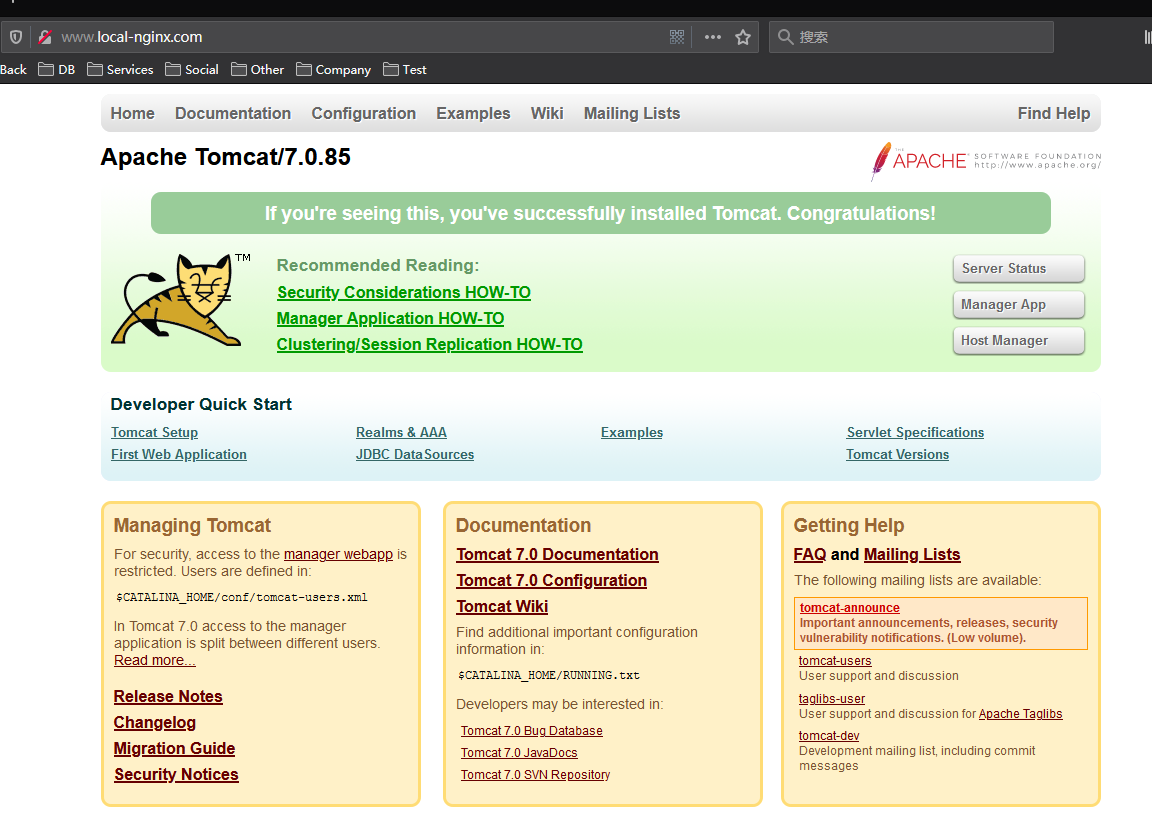
Task: Follow the JDBC DataSources link
Action: click(414, 455)
